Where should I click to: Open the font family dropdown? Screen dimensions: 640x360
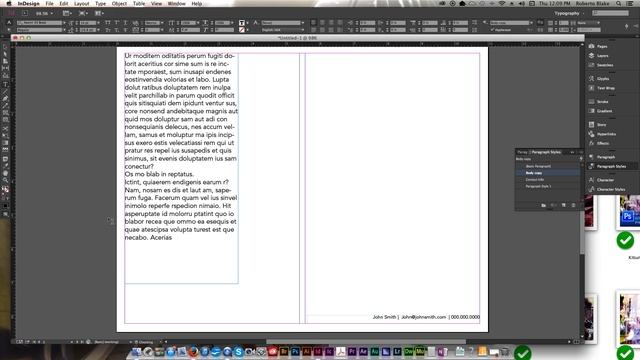(64, 23)
